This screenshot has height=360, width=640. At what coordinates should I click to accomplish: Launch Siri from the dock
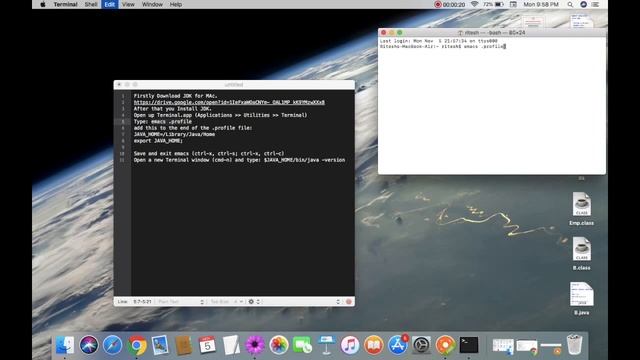[x=89, y=345]
